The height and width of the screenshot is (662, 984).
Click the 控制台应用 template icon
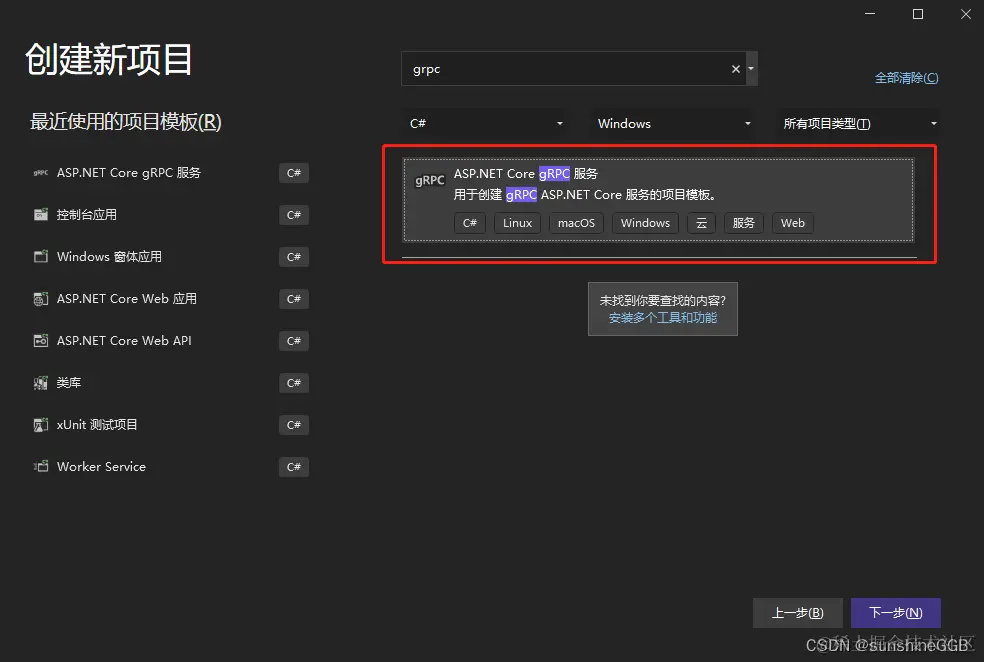[41, 215]
